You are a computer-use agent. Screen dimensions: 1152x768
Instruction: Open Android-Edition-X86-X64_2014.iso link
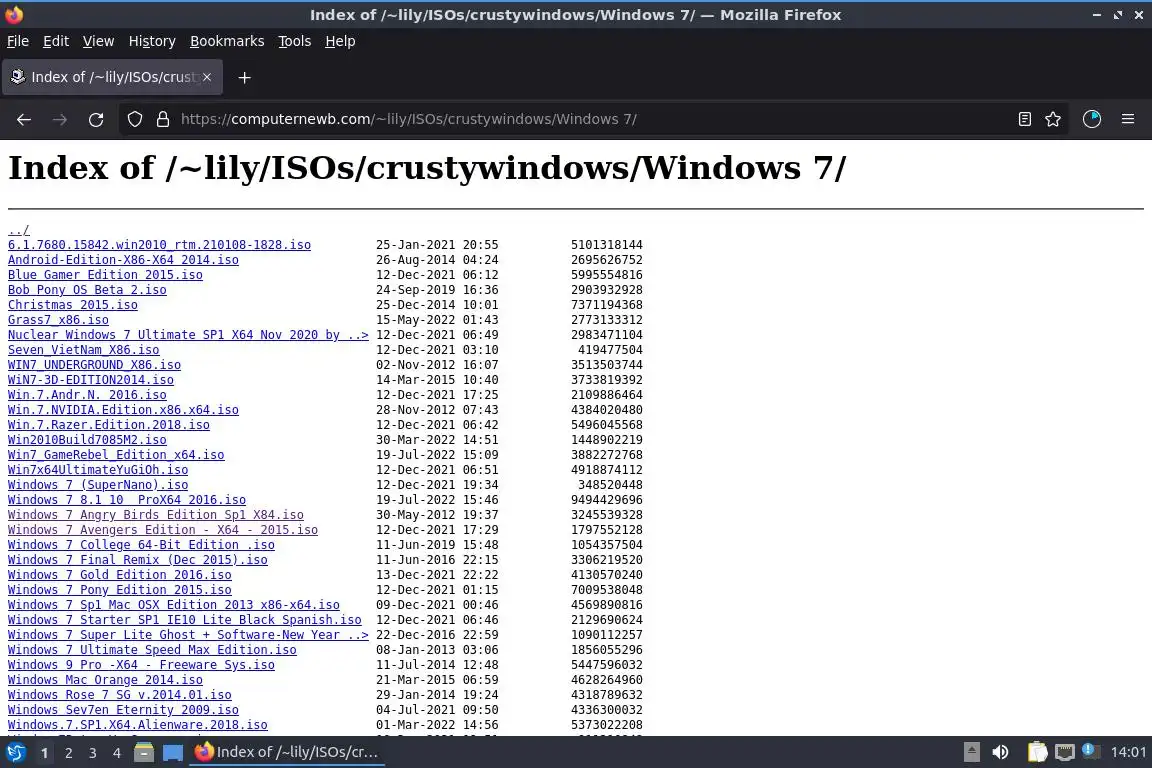point(123,260)
